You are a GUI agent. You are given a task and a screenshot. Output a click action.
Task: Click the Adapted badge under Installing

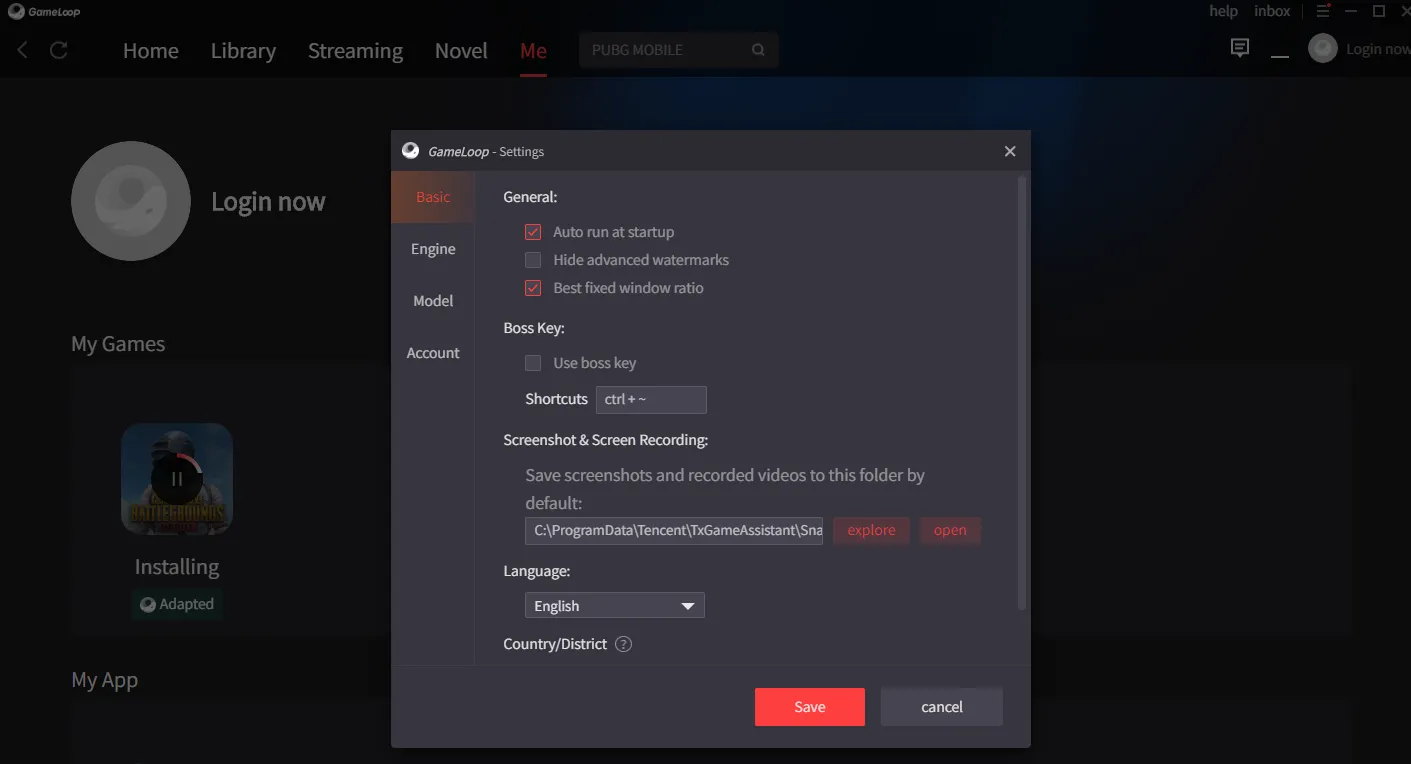pos(177,604)
